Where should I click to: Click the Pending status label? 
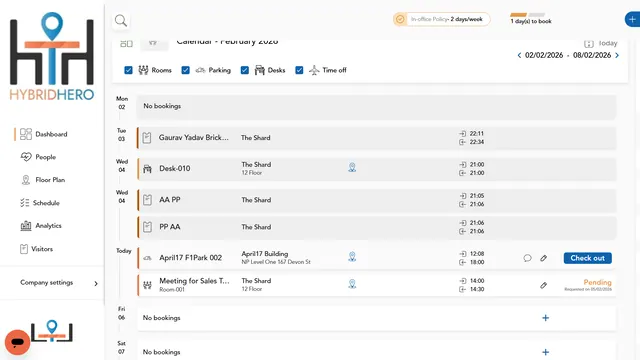pyautogui.click(x=597, y=282)
